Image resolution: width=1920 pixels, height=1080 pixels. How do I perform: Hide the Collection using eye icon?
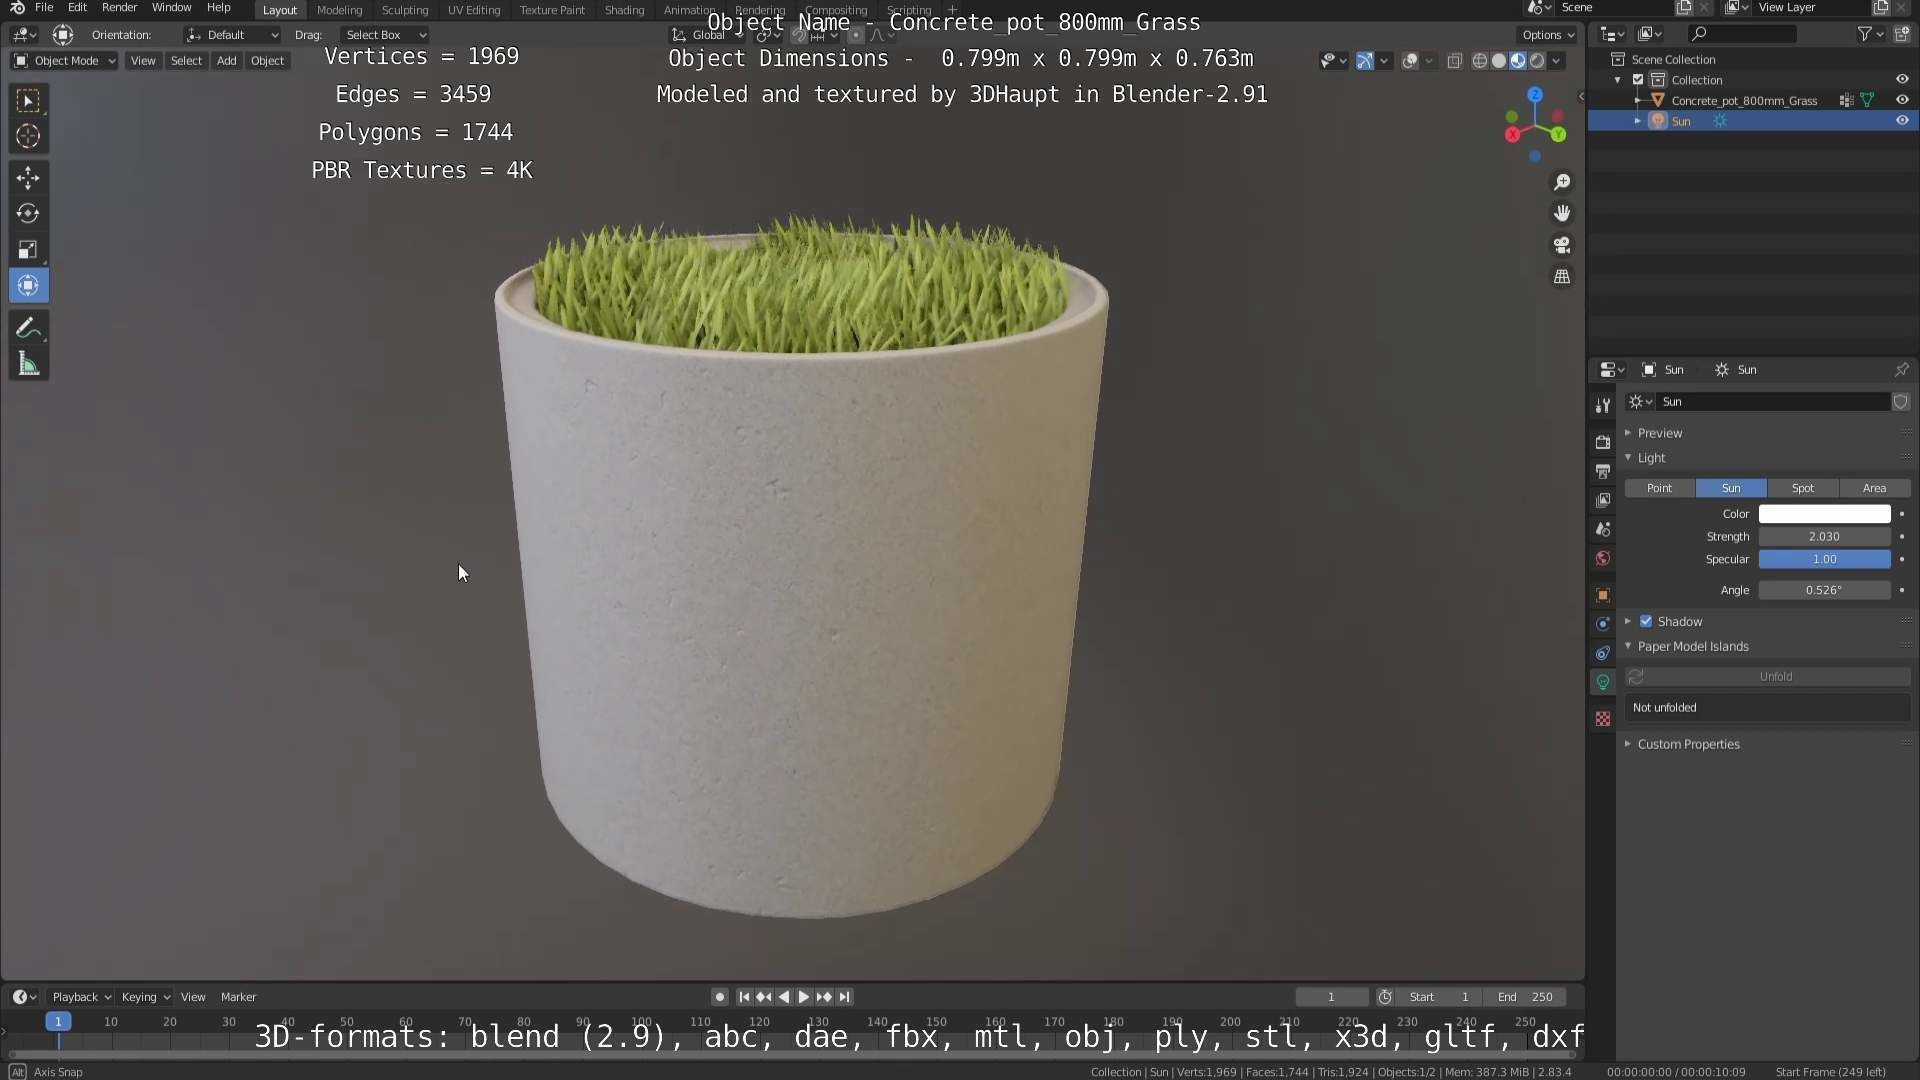coord(1902,80)
